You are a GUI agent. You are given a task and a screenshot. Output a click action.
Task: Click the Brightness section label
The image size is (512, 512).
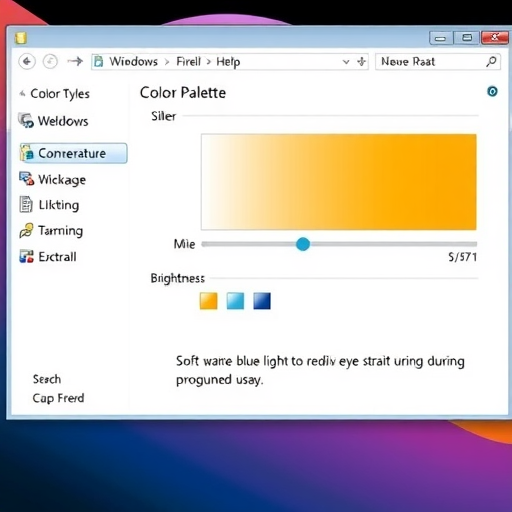pos(178,278)
